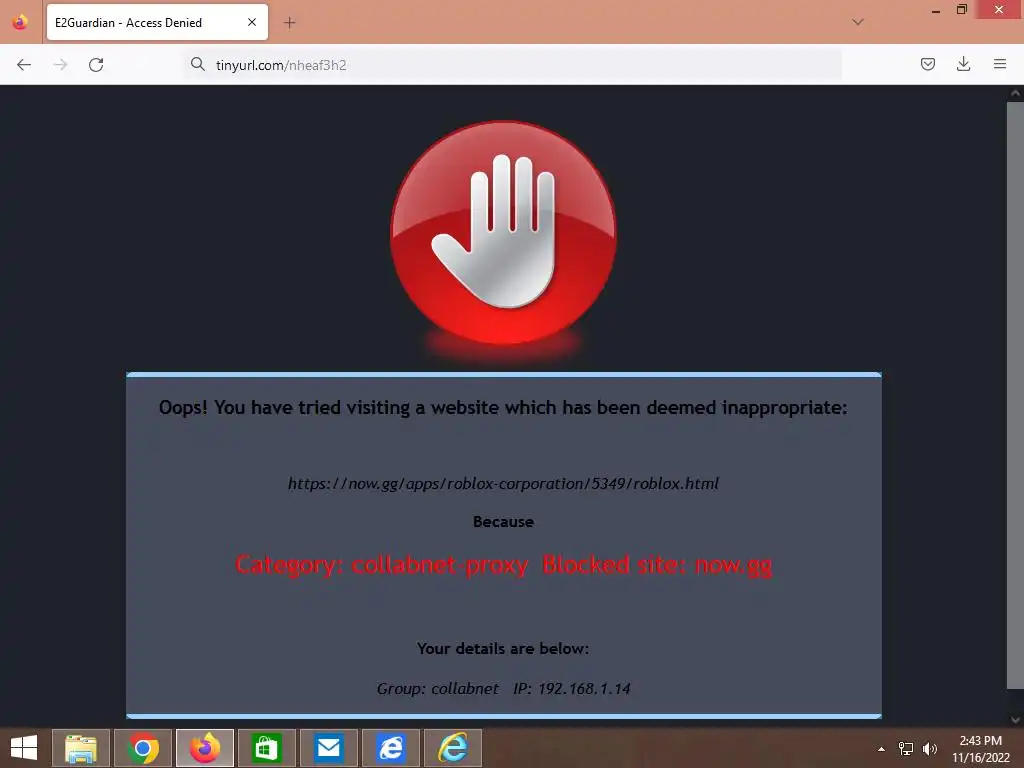Click the "Group: collabnet IP: 192.168.1.14" text
This screenshot has height=768, width=1024.
coord(504,688)
